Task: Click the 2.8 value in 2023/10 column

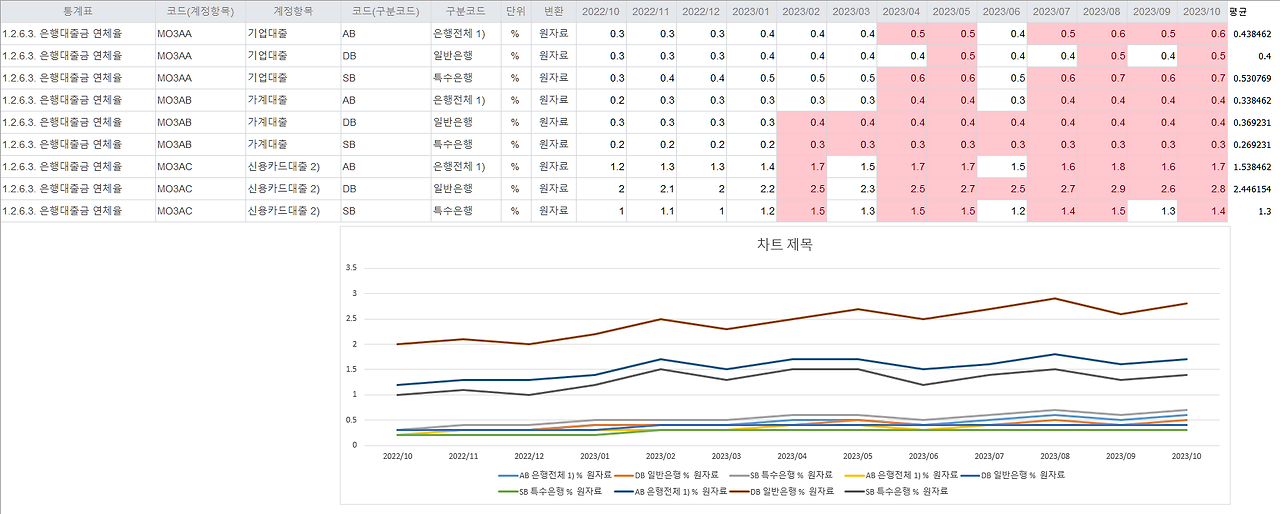Action: pos(1203,188)
